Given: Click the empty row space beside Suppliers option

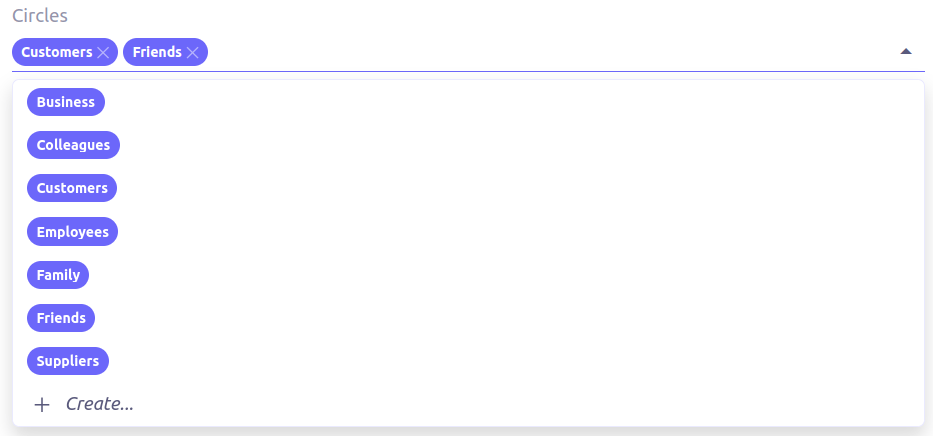Looking at the screenshot, I should tap(500, 361).
